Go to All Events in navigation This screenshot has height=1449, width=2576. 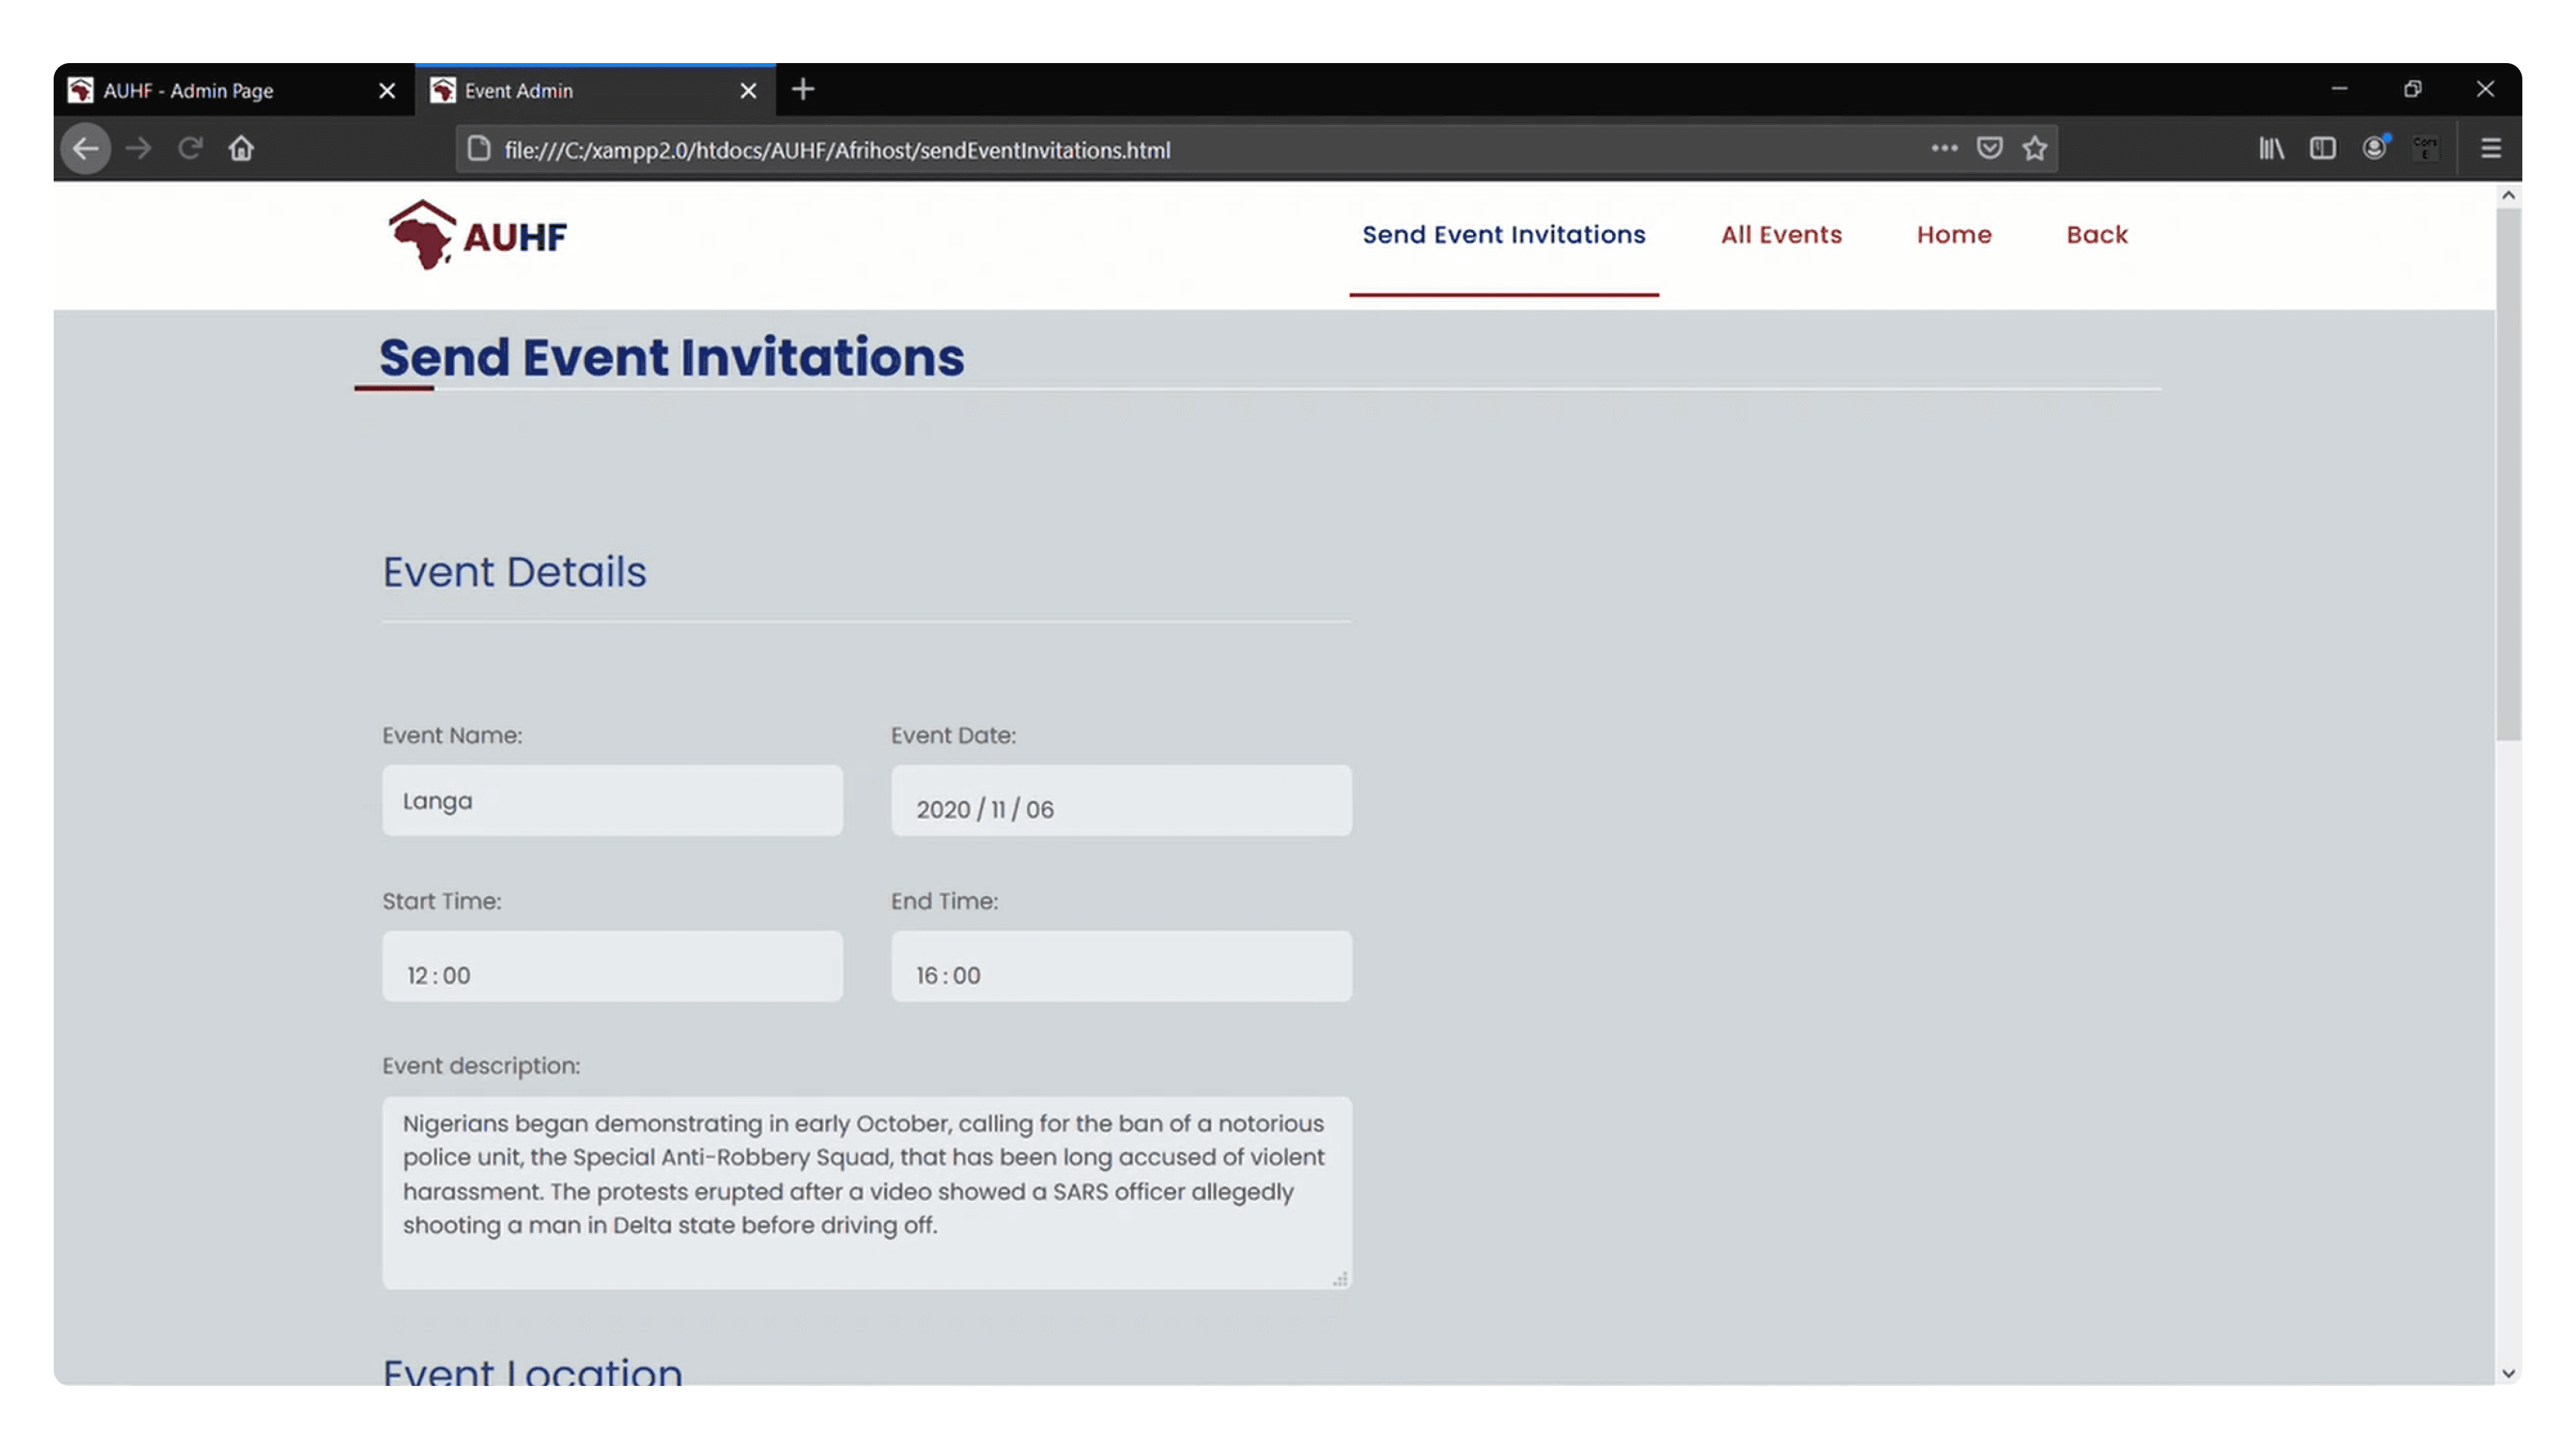(x=1781, y=235)
